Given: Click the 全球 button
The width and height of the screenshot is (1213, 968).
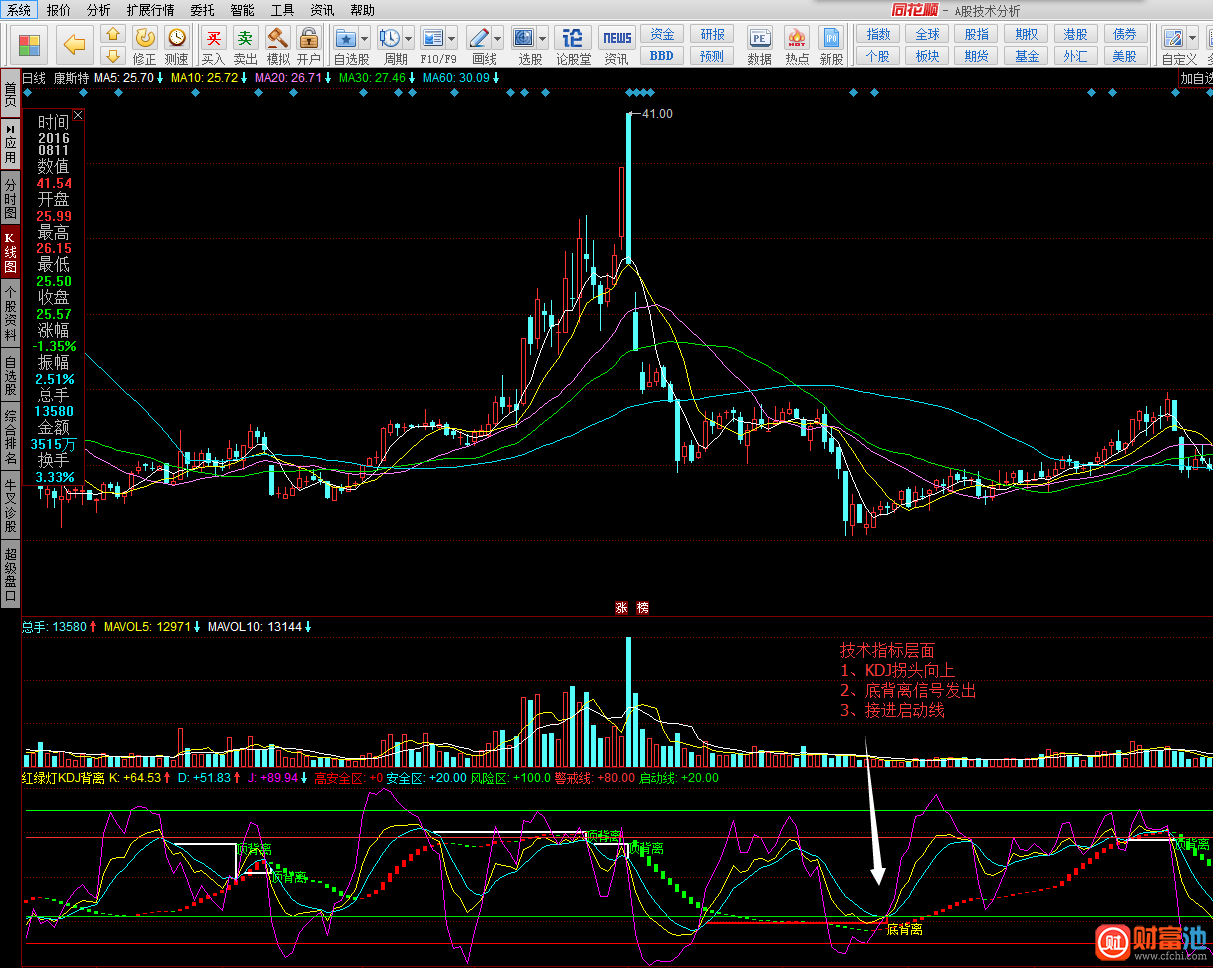Looking at the screenshot, I should point(927,34).
